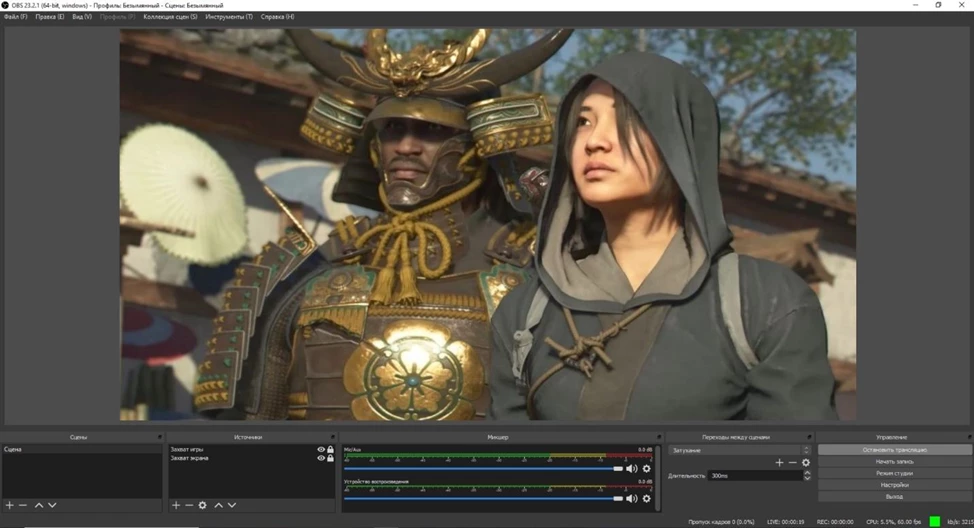
Task: Open the Затухание transition dropdown
Action: (x=739, y=450)
